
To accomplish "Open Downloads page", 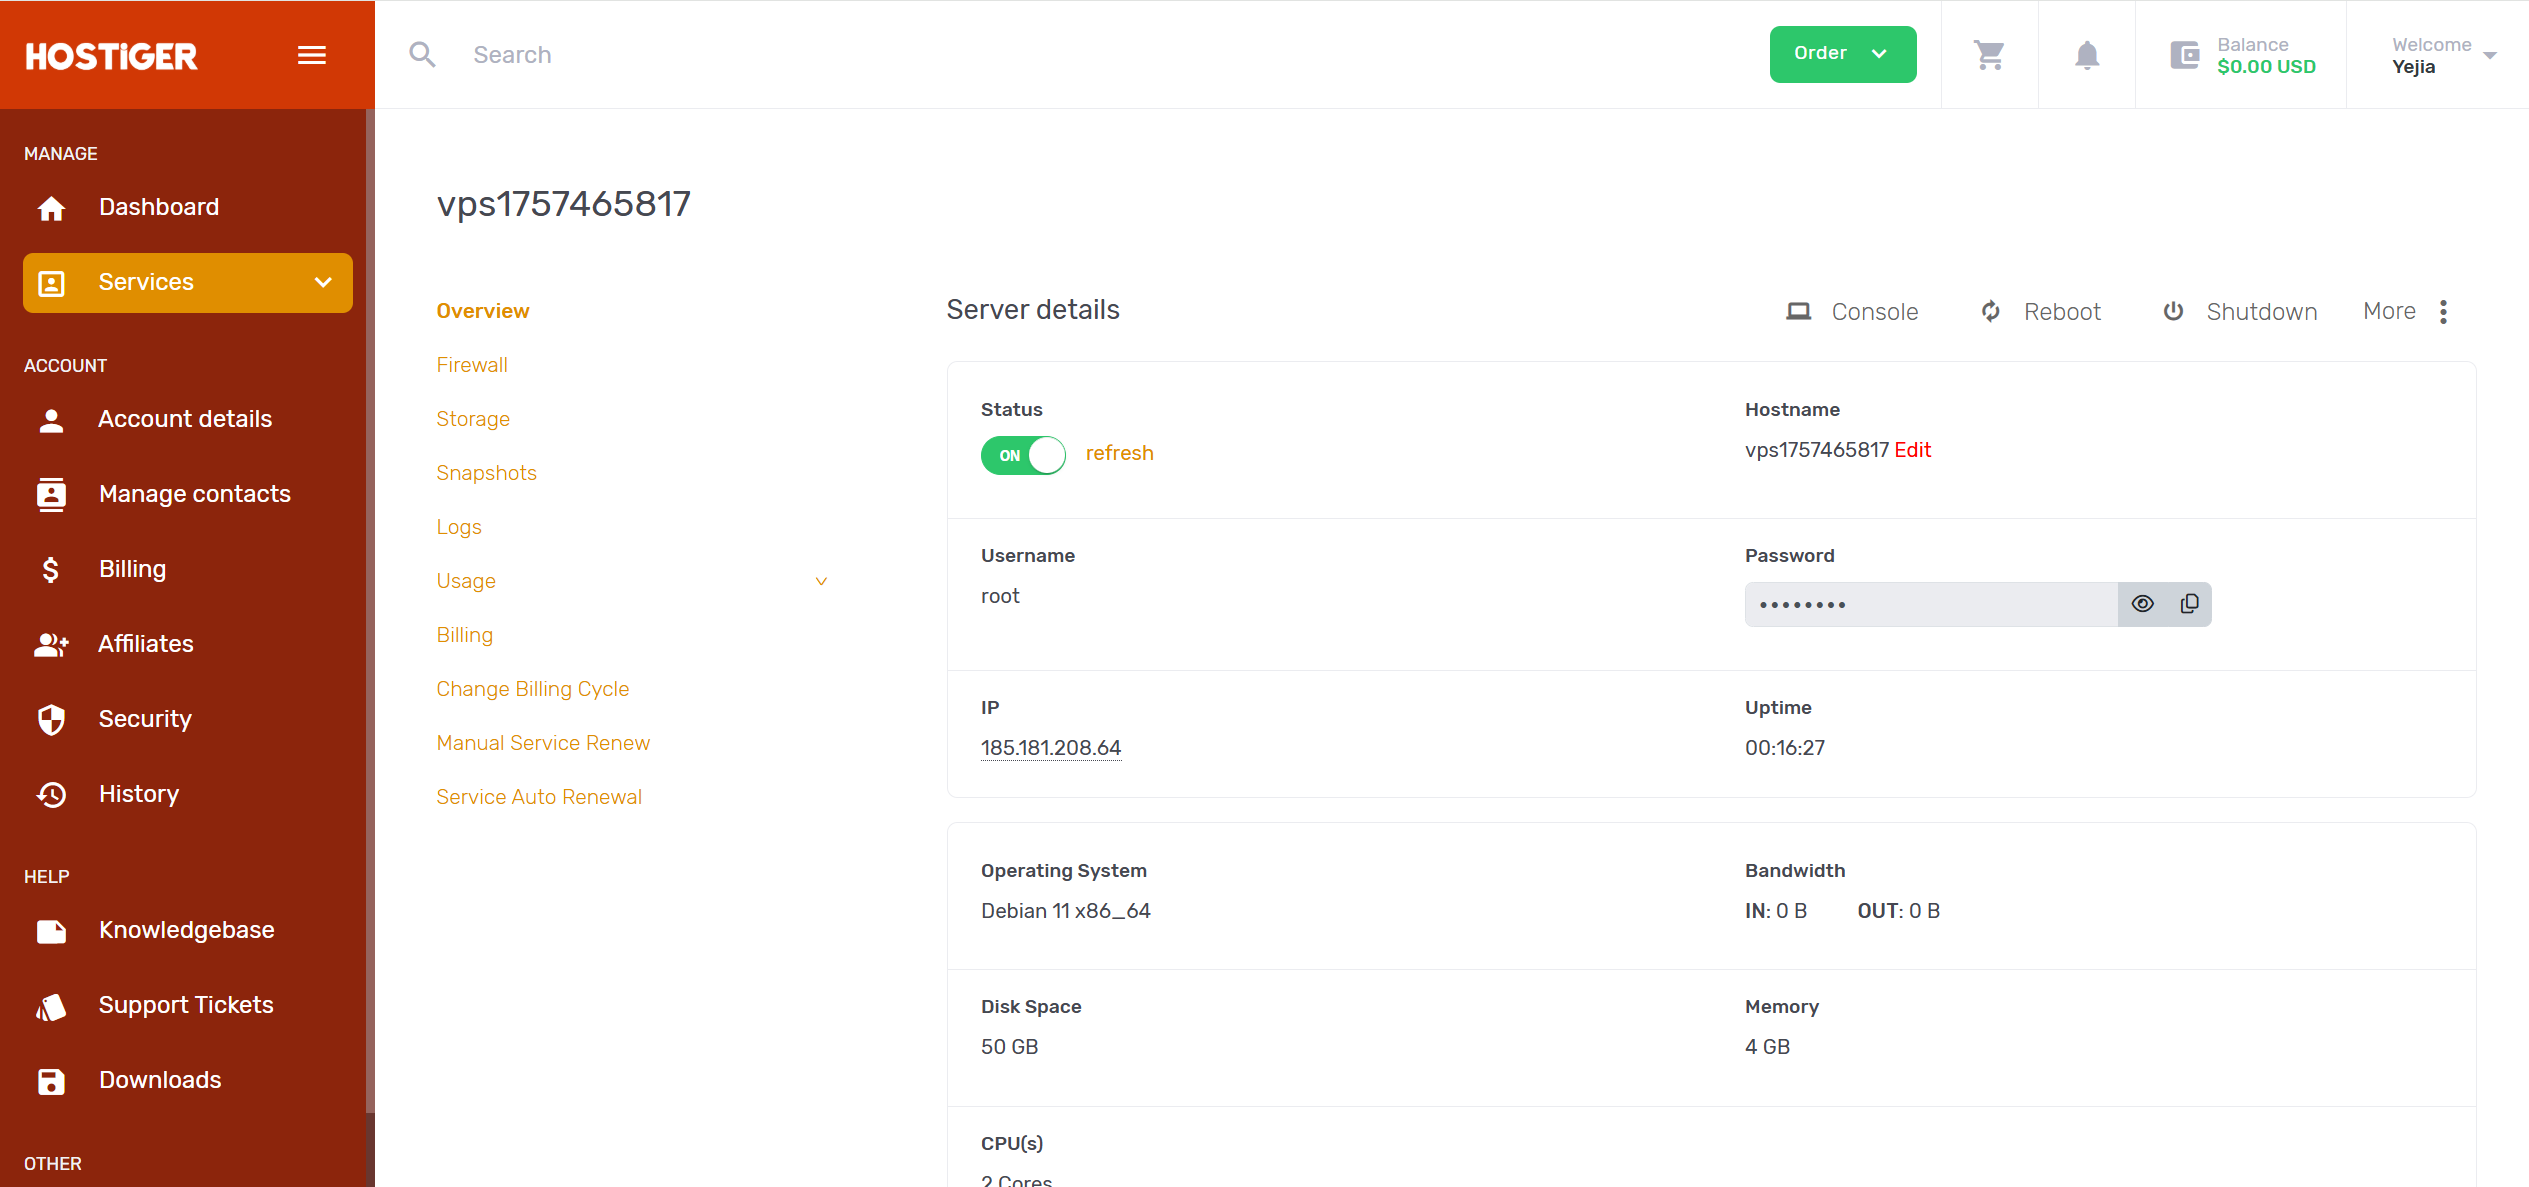I will click(x=160, y=1080).
